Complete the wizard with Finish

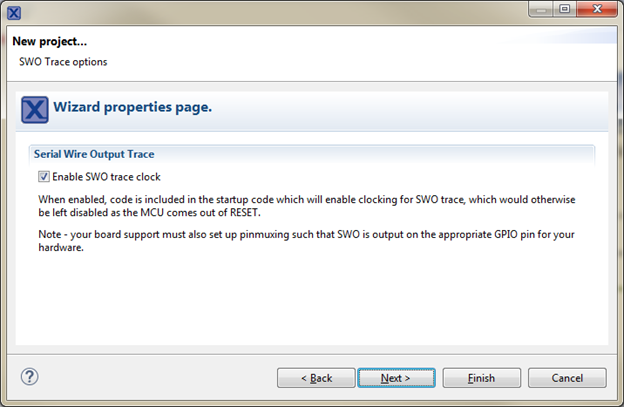click(482, 378)
